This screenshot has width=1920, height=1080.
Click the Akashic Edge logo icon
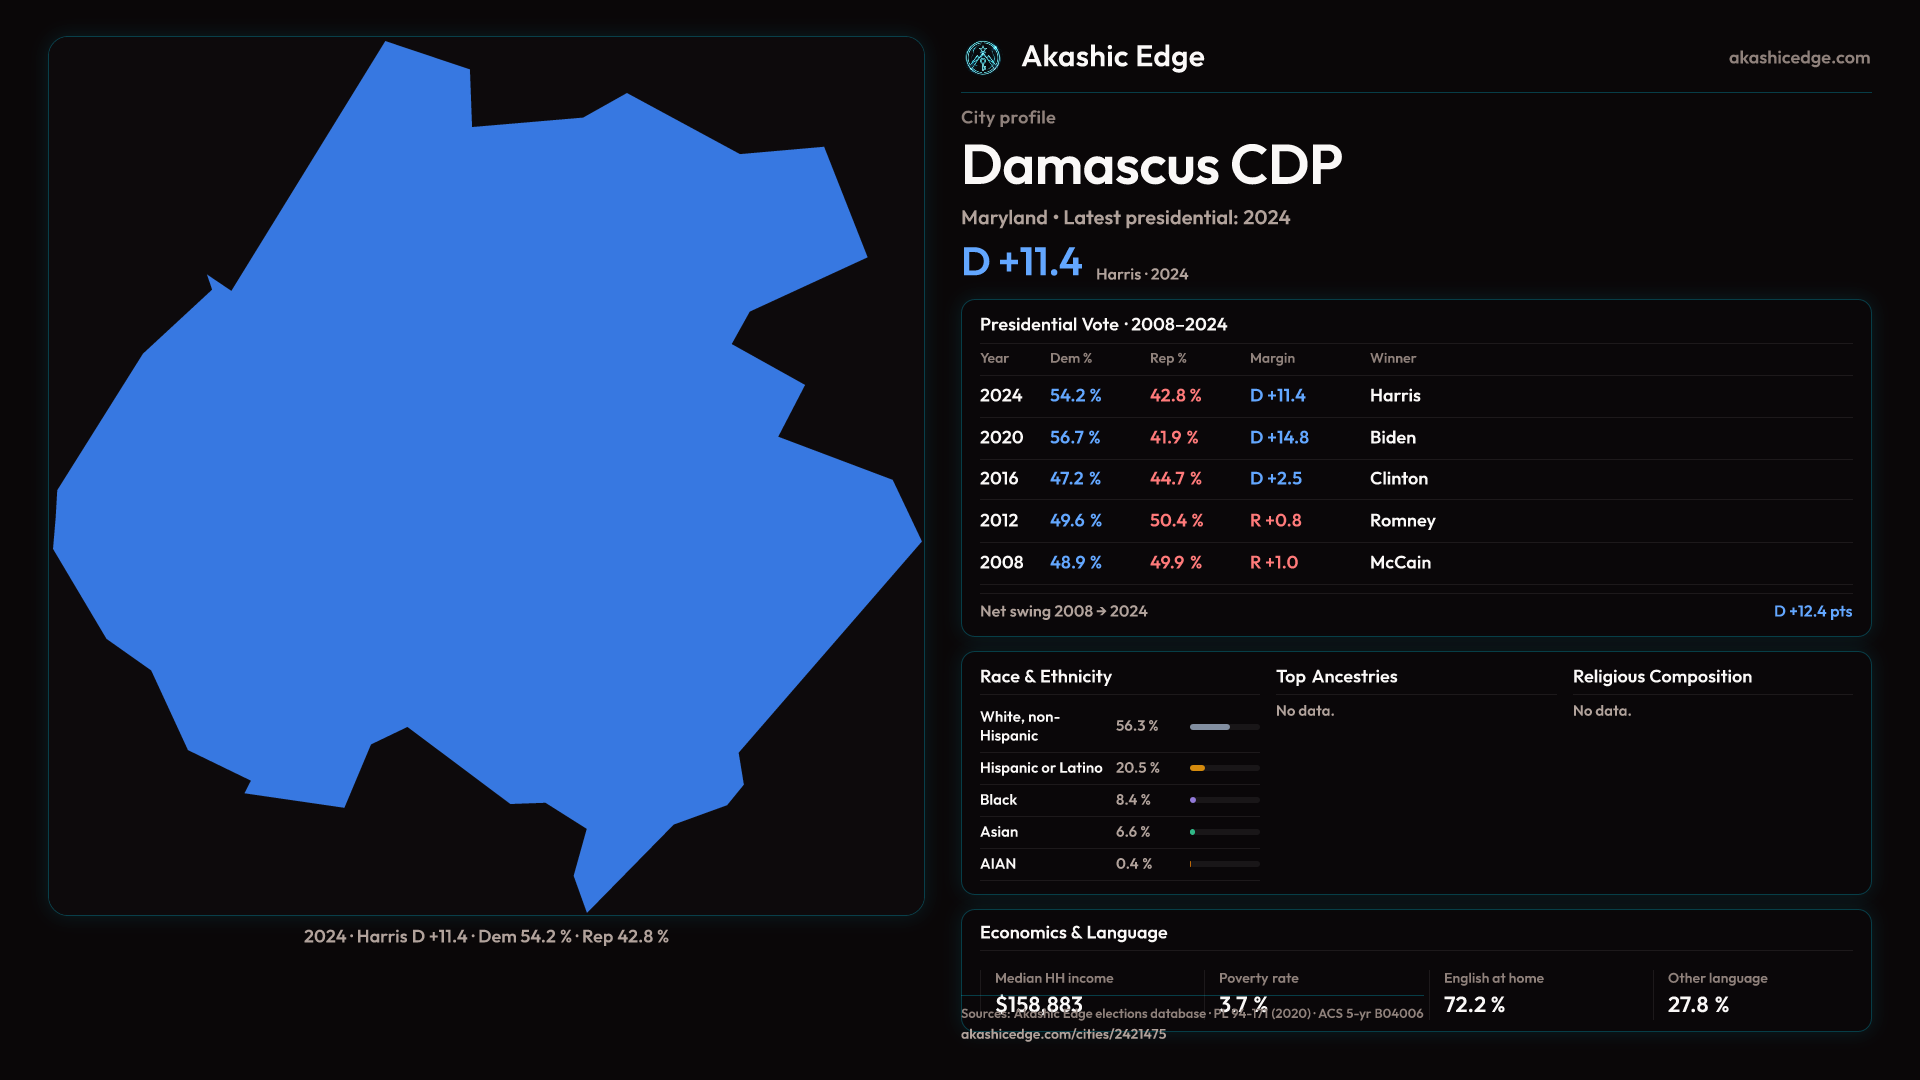(x=982, y=58)
